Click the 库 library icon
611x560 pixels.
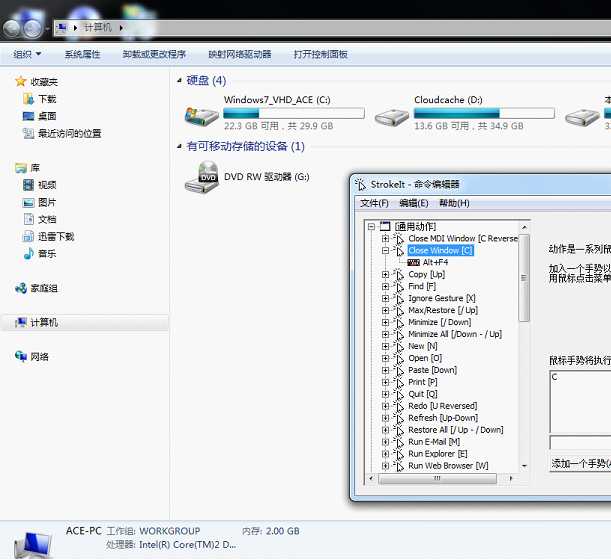[x=21, y=168]
